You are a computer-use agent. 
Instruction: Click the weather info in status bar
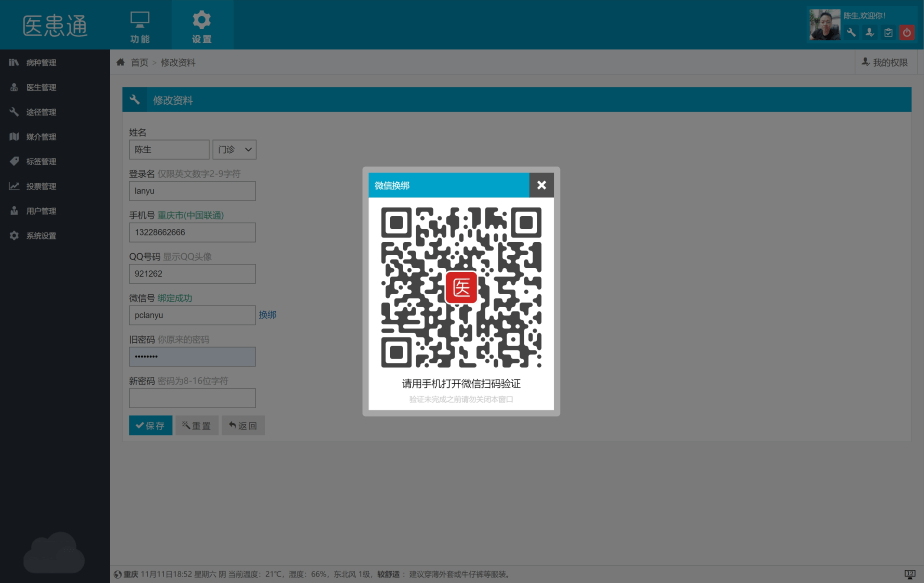point(316,574)
